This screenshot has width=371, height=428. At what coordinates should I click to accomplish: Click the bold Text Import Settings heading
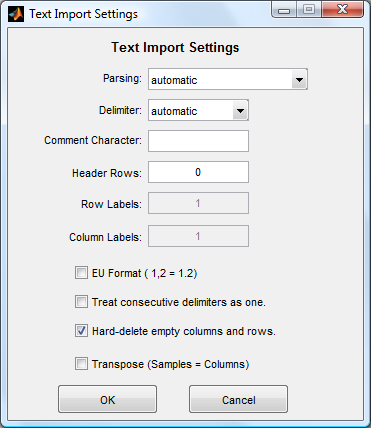click(175, 47)
